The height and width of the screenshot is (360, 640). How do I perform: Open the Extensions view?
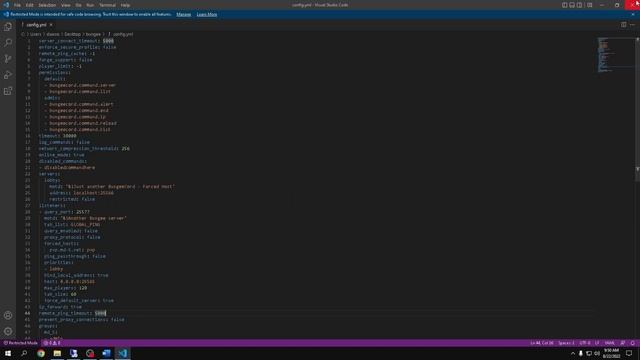point(8,91)
